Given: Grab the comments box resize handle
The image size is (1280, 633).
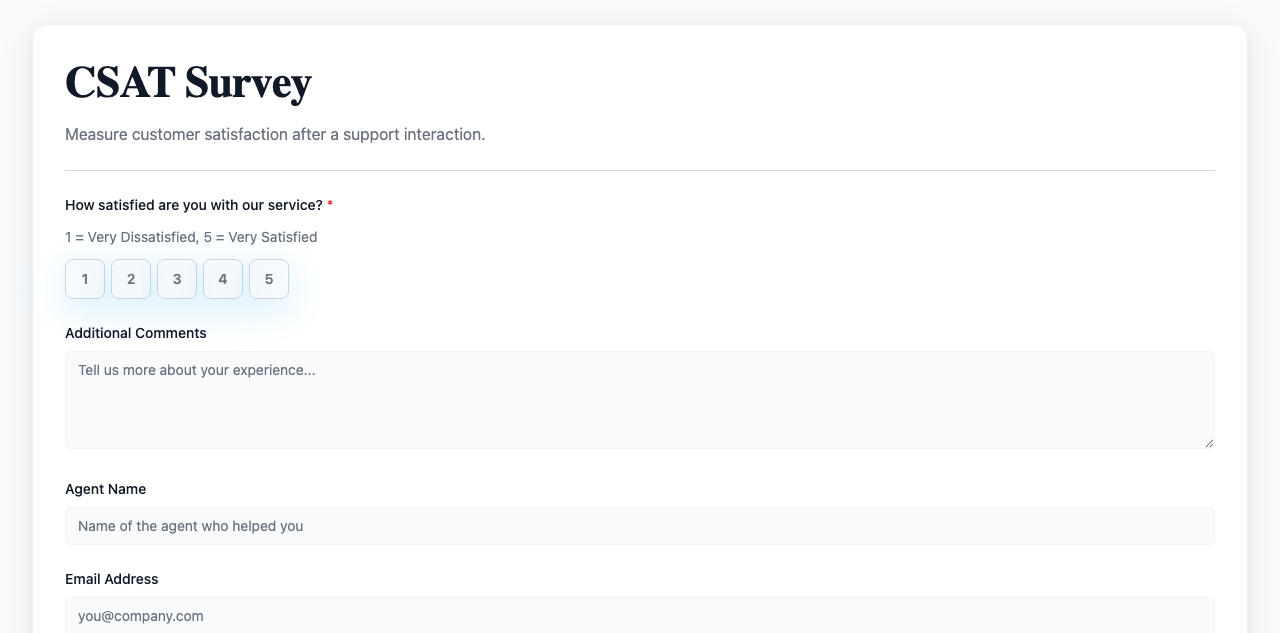Looking at the screenshot, I should [1209, 443].
